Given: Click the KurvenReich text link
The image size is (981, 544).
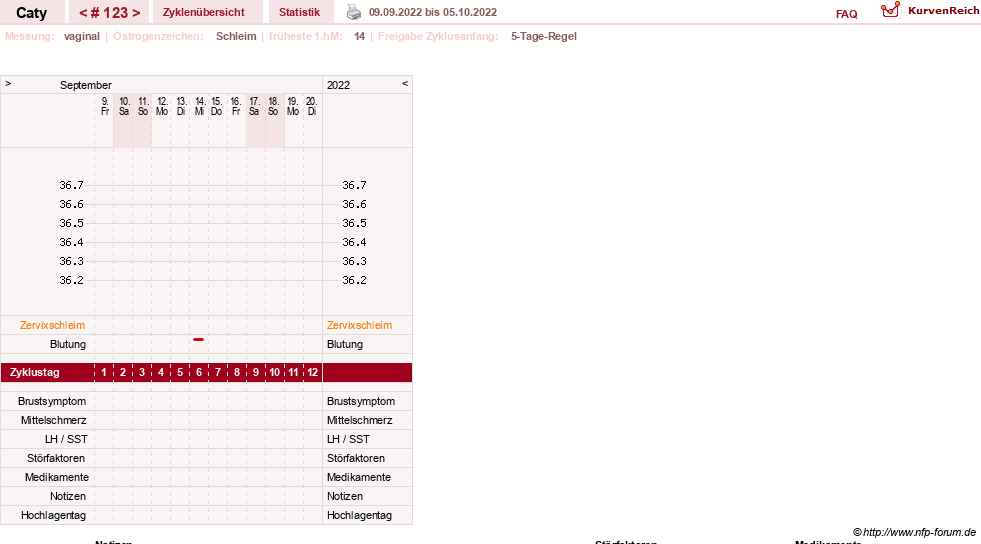Looking at the screenshot, I should pos(943,11).
